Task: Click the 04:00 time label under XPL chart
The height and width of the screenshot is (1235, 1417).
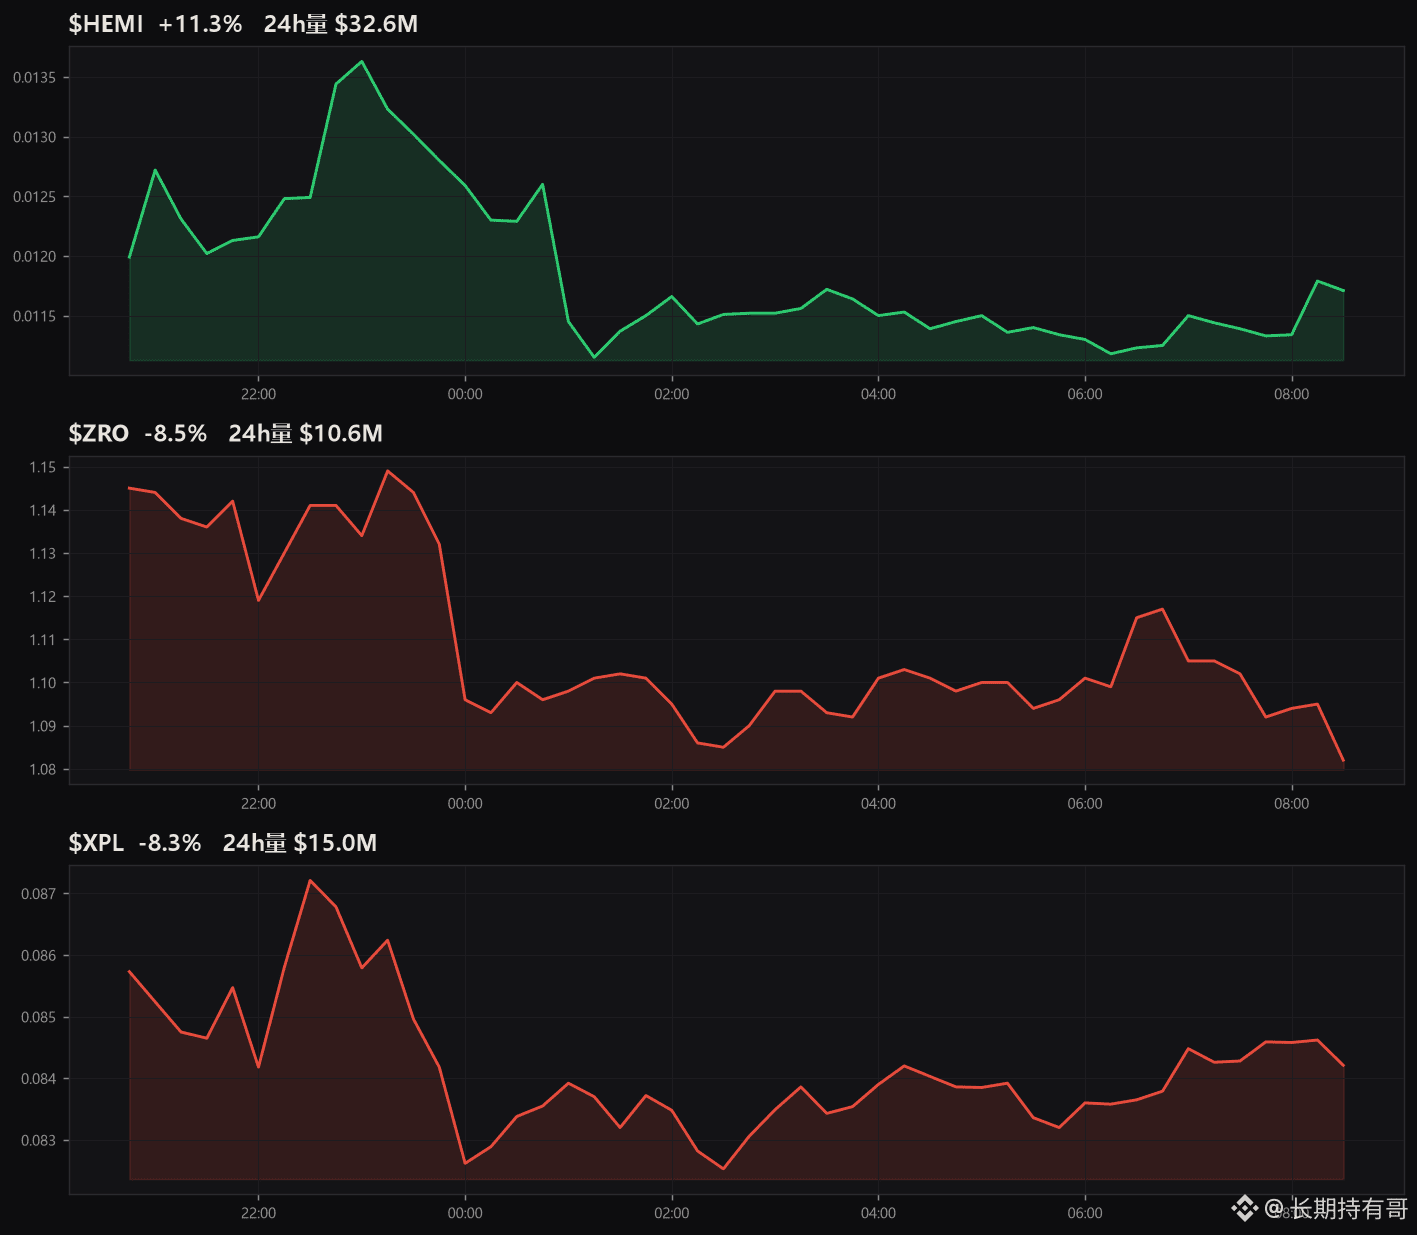Action: pyautogui.click(x=878, y=1213)
